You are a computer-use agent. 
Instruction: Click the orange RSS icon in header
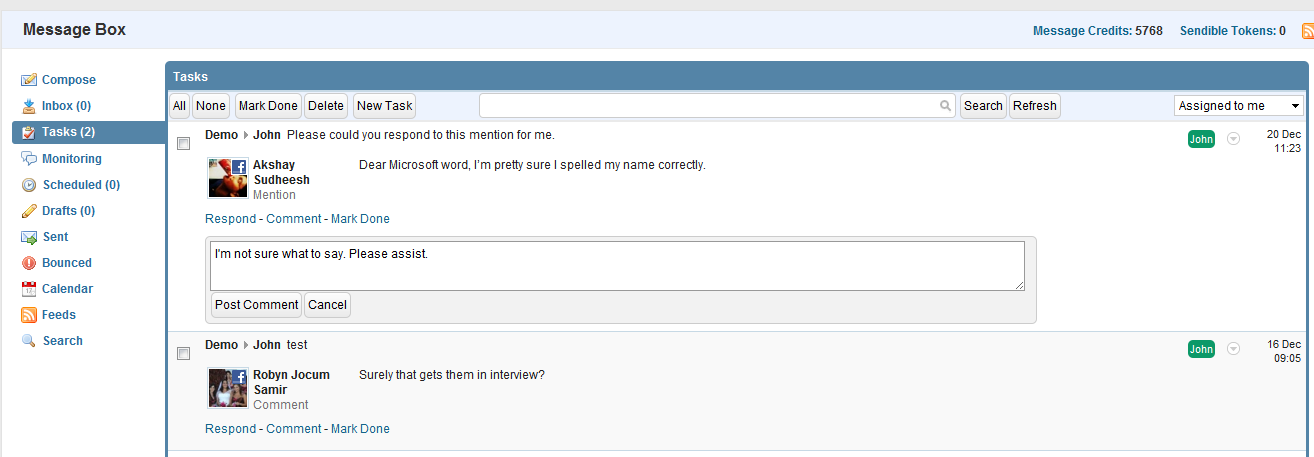pos(1307,31)
